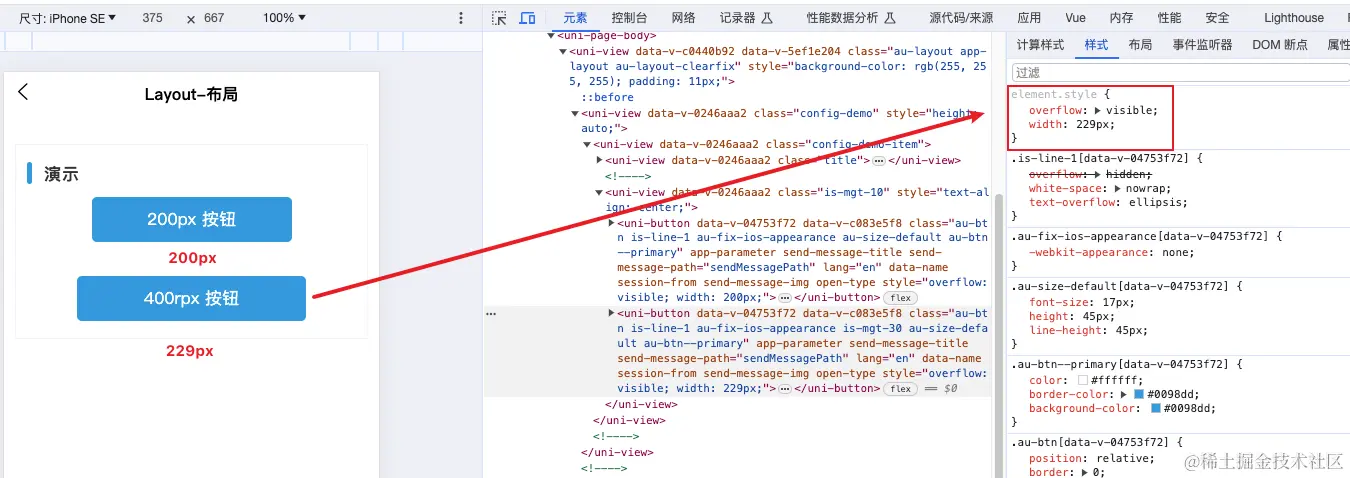Expand white-space shorthand in .is-line-1 rule
Viewport: 1350px width, 478px height.
1118,188
